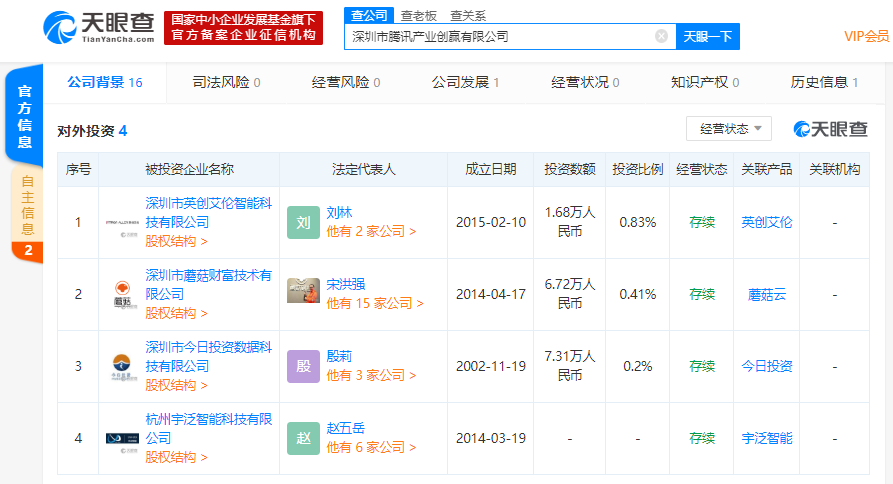Clear the search box with X icon
The width and height of the screenshot is (893, 484).
click(x=661, y=36)
